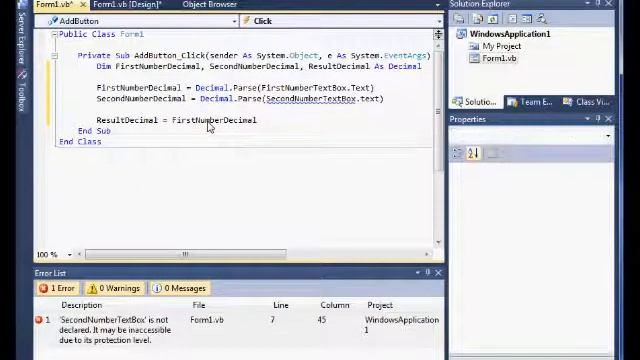Select the Solution Explorer bottom tab
This screenshot has height=360, width=640.
coord(476,102)
